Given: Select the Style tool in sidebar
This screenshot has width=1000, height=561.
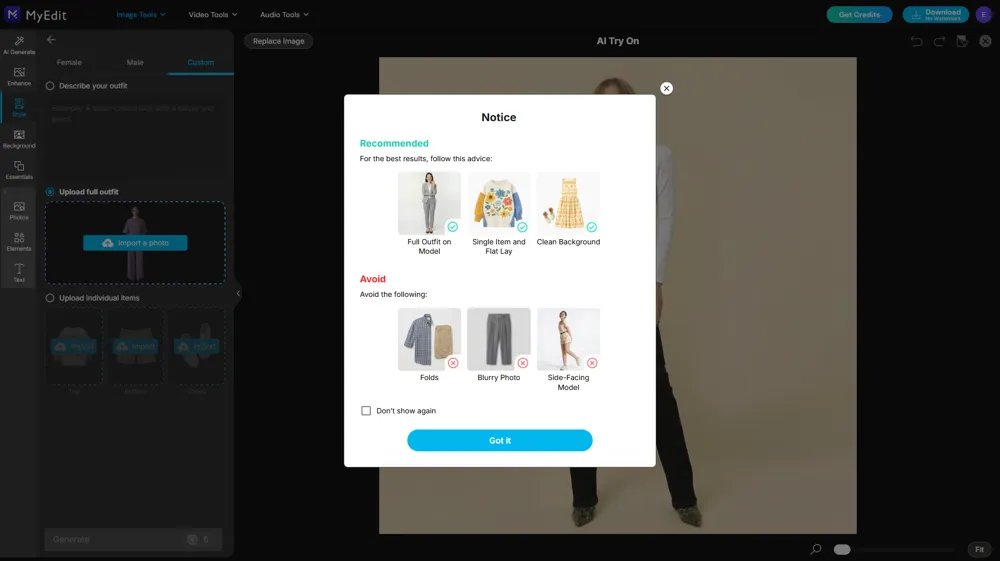Looking at the screenshot, I should (x=19, y=108).
